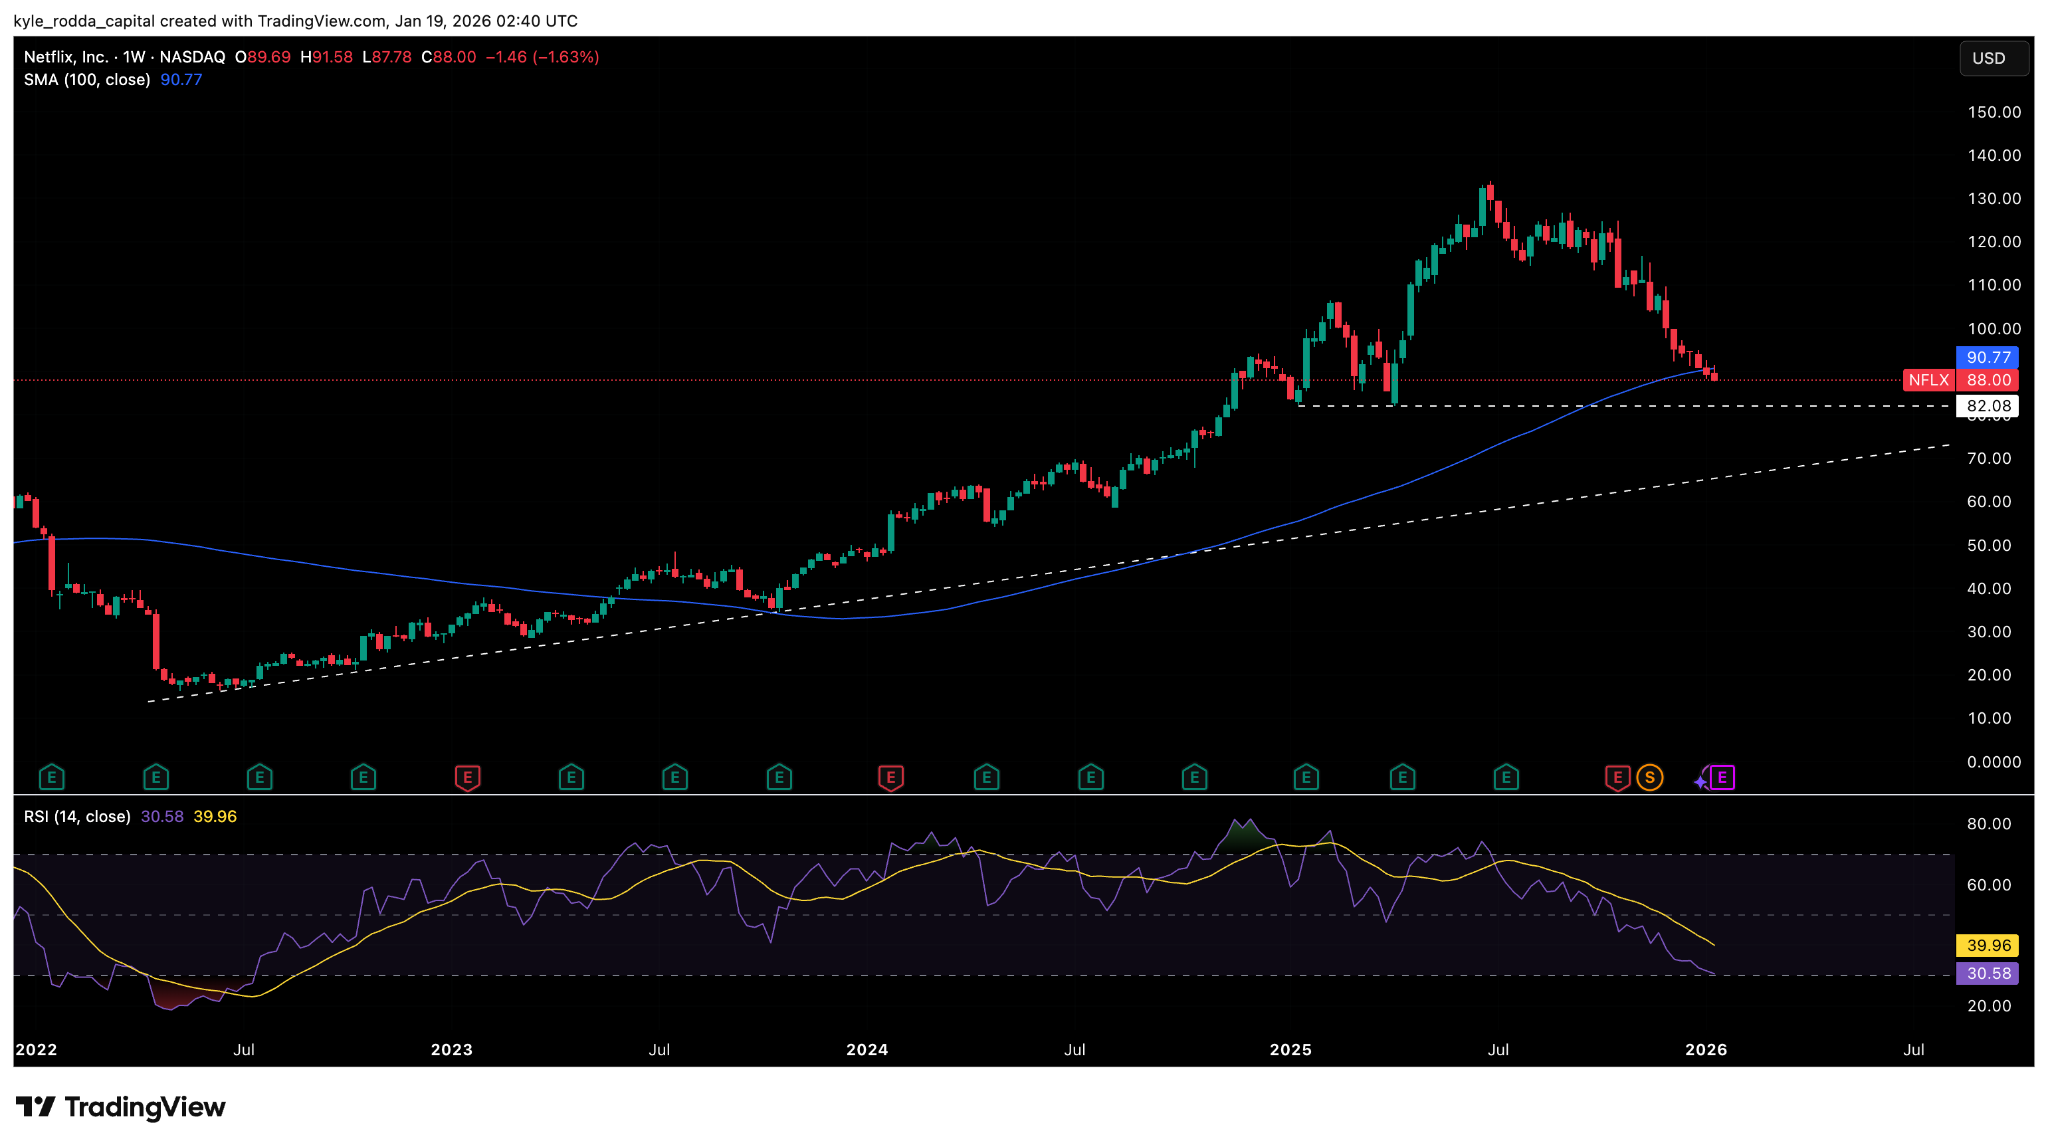The image size is (2048, 1147).
Task: Click the yellow 39.96 RSI average label
Action: tap(1988, 945)
